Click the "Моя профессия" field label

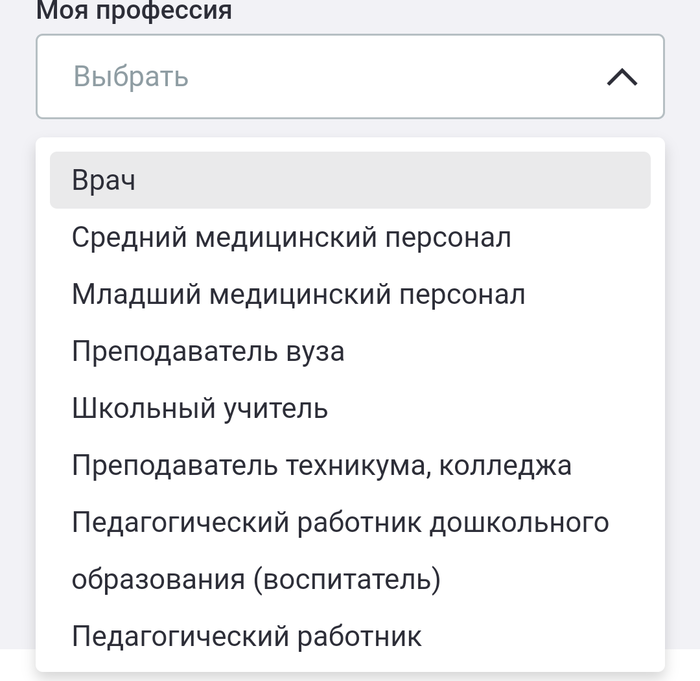134,12
